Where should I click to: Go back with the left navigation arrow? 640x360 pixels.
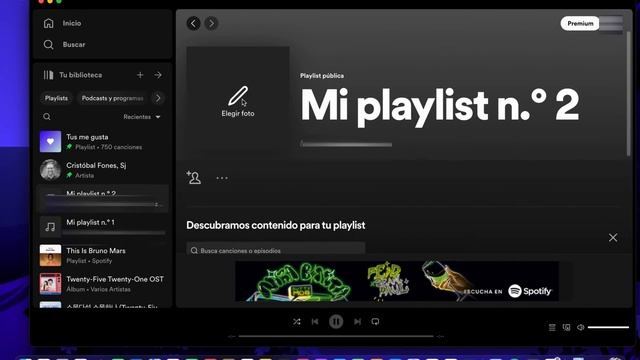click(x=193, y=23)
